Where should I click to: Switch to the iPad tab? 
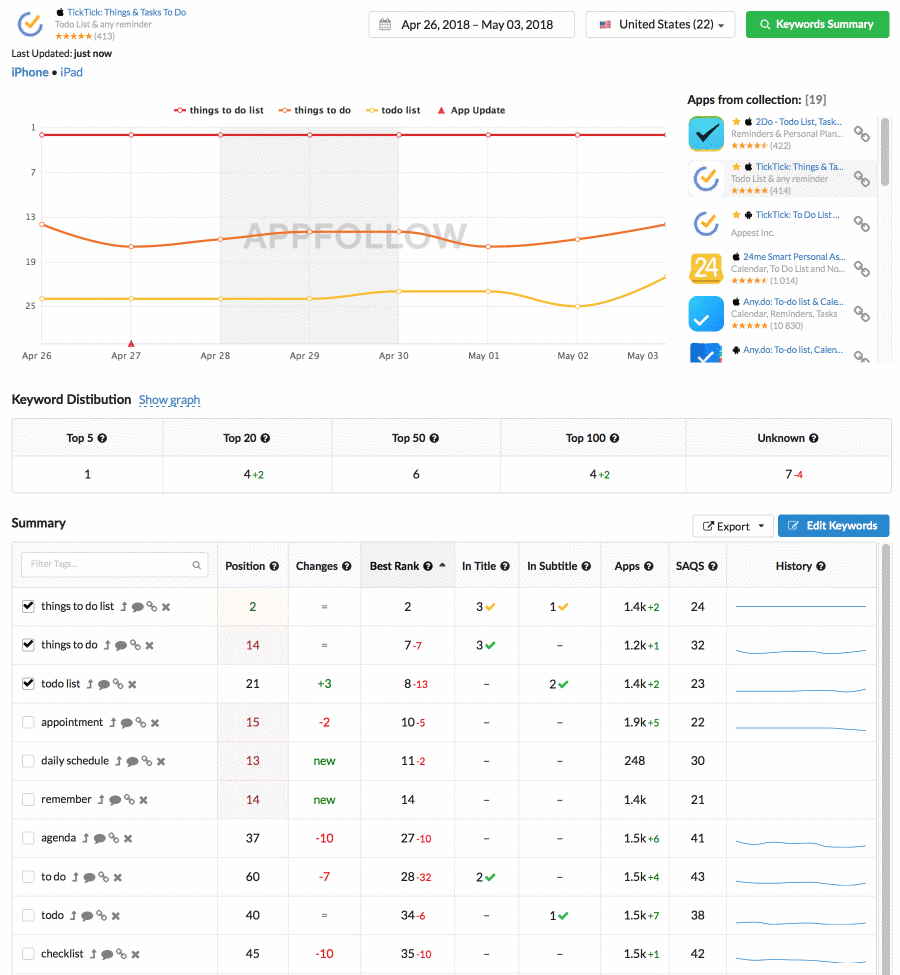click(71, 72)
